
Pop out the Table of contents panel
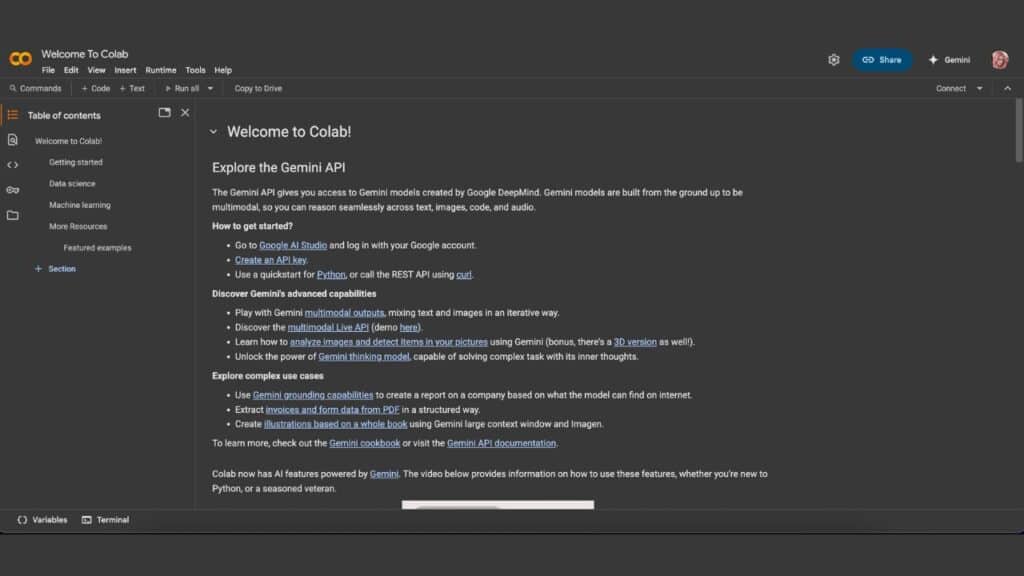pyautogui.click(x=164, y=113)
